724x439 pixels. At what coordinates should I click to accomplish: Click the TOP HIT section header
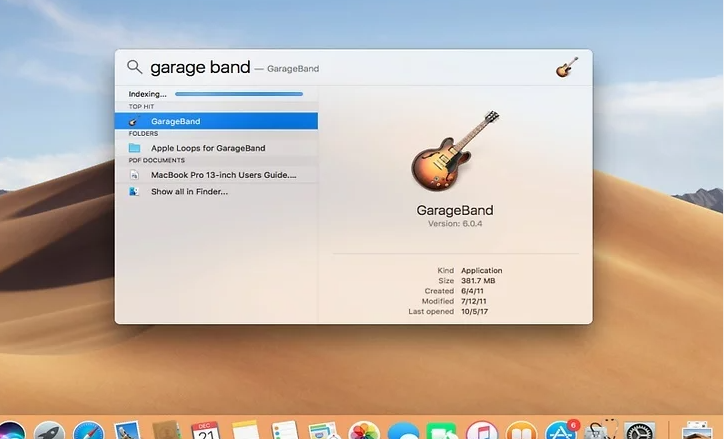click(x=141, y=106)
